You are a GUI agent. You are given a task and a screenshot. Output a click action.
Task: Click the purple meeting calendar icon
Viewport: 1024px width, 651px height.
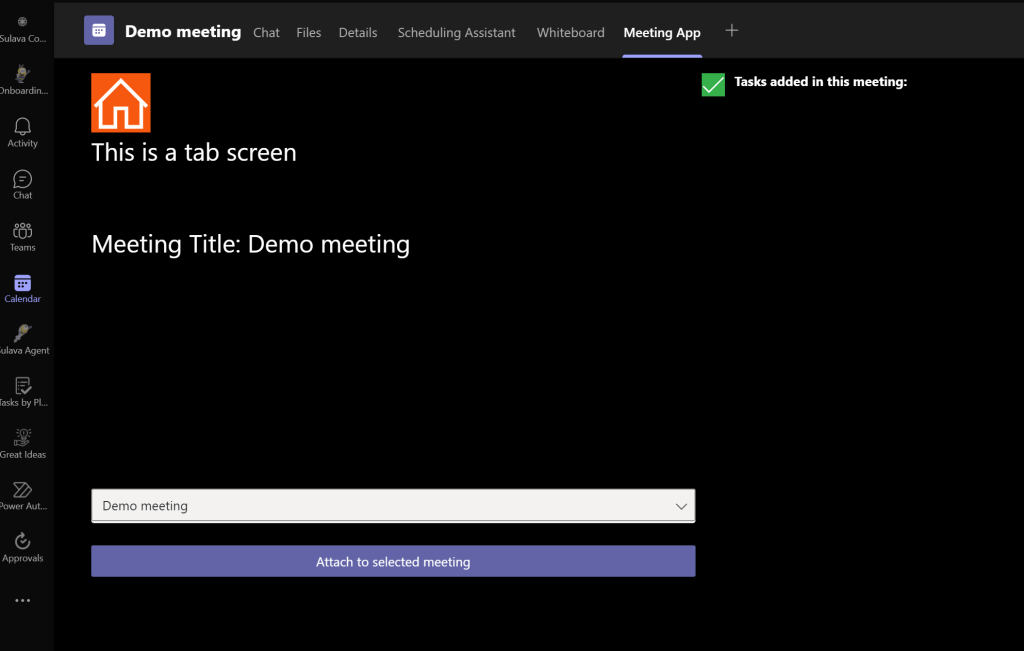point(99,31)
